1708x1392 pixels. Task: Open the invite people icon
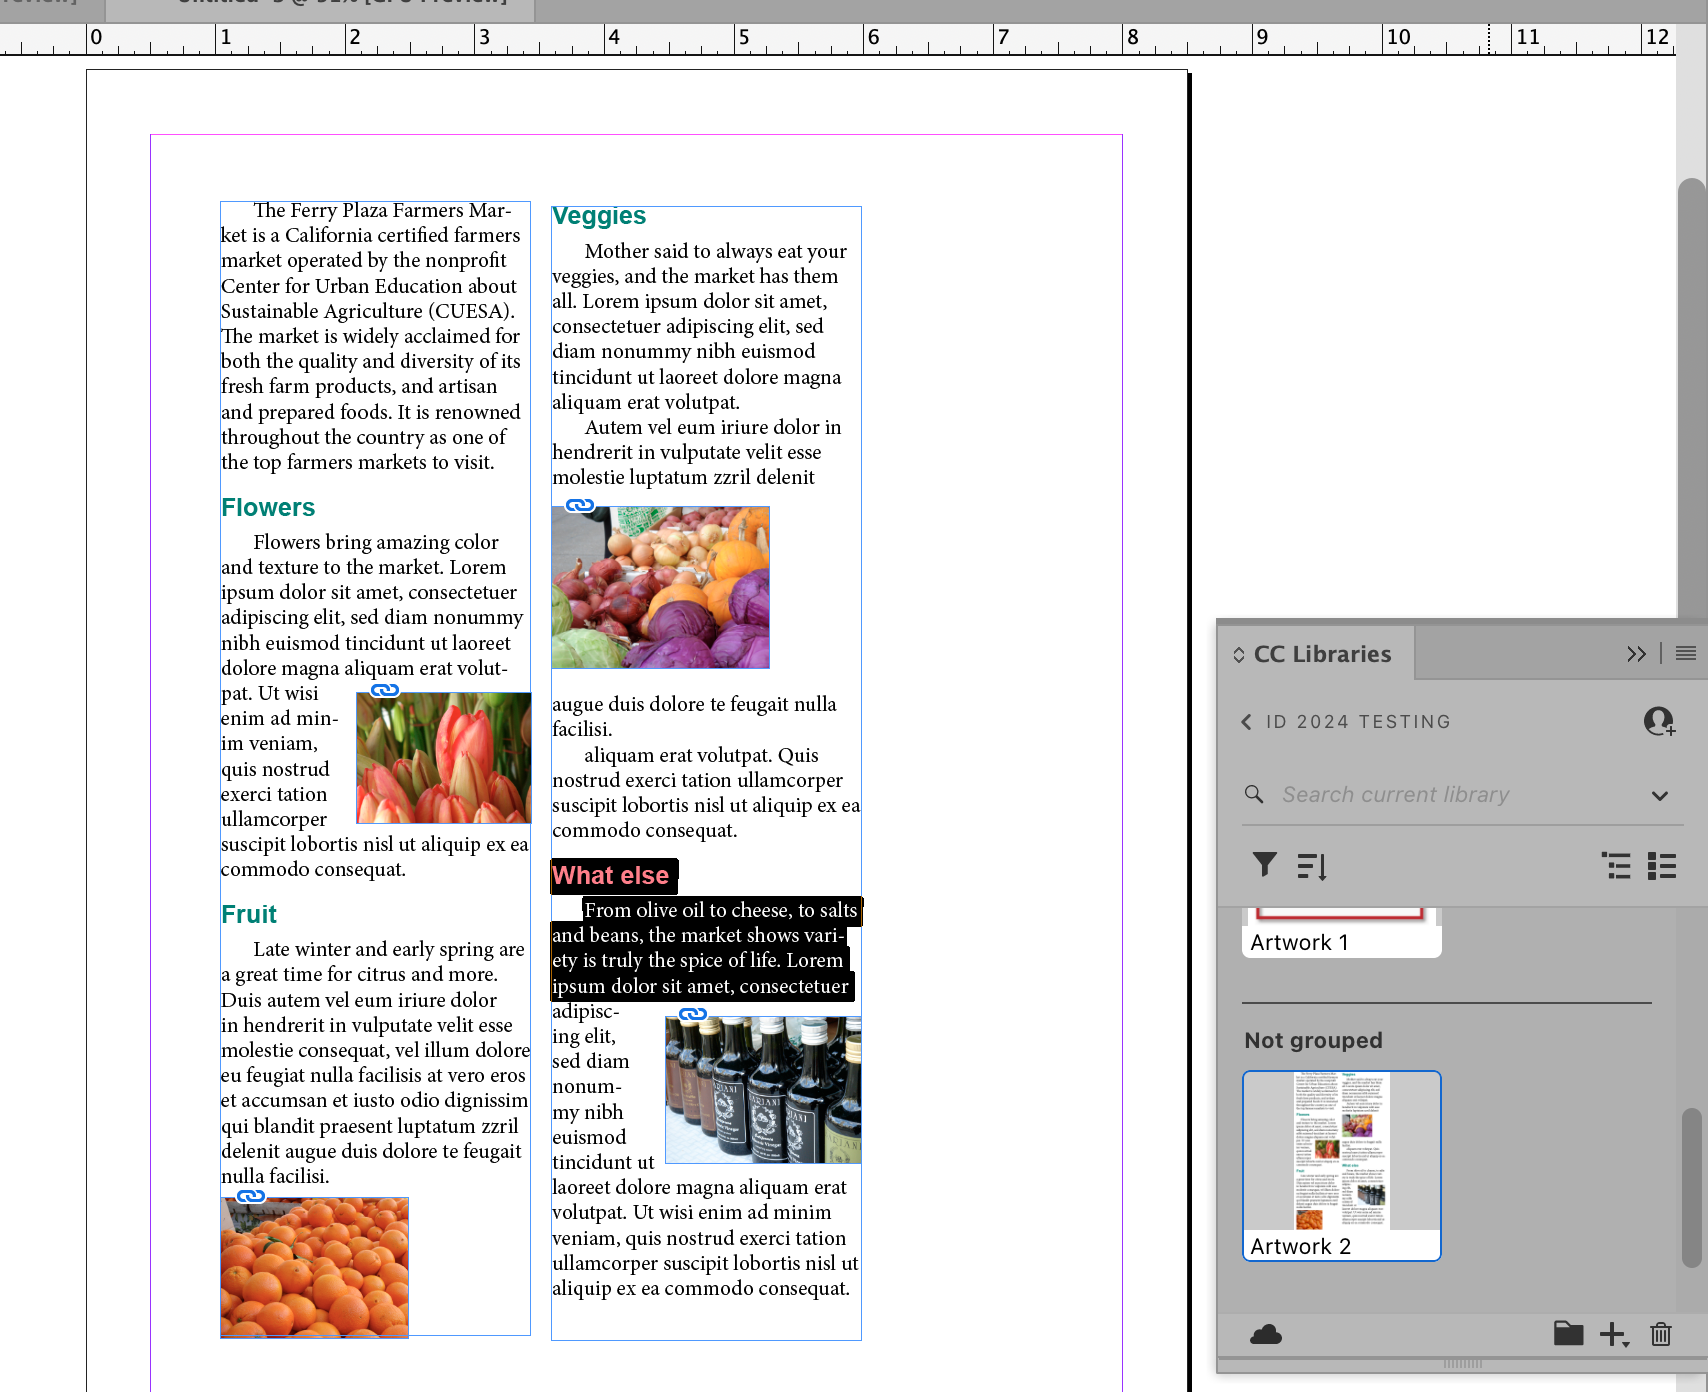click(1659, 721)
